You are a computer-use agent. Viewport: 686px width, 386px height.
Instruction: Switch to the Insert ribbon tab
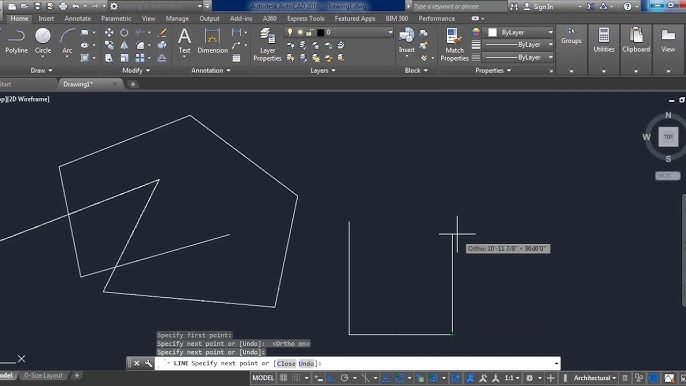point(46,18)
